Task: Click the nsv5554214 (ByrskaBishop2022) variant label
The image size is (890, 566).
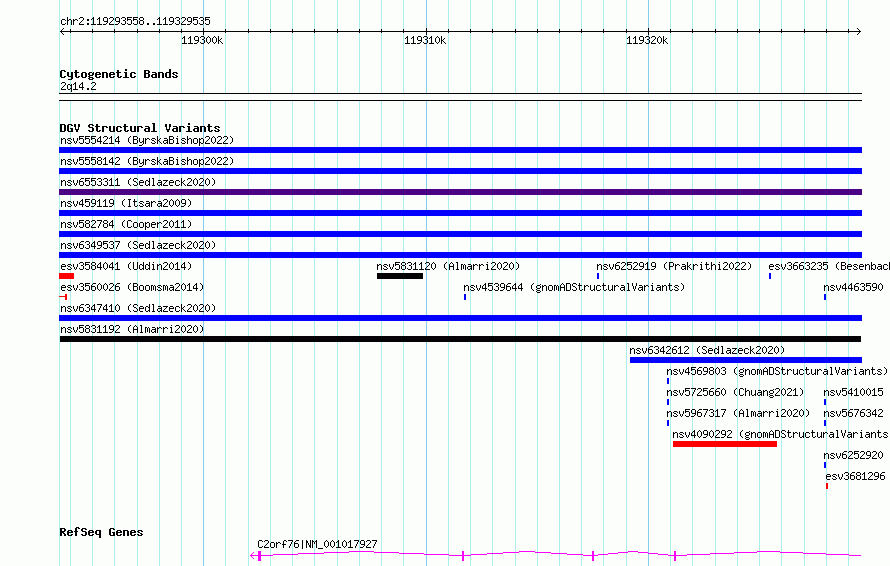Action: click(x=147, y=140)
